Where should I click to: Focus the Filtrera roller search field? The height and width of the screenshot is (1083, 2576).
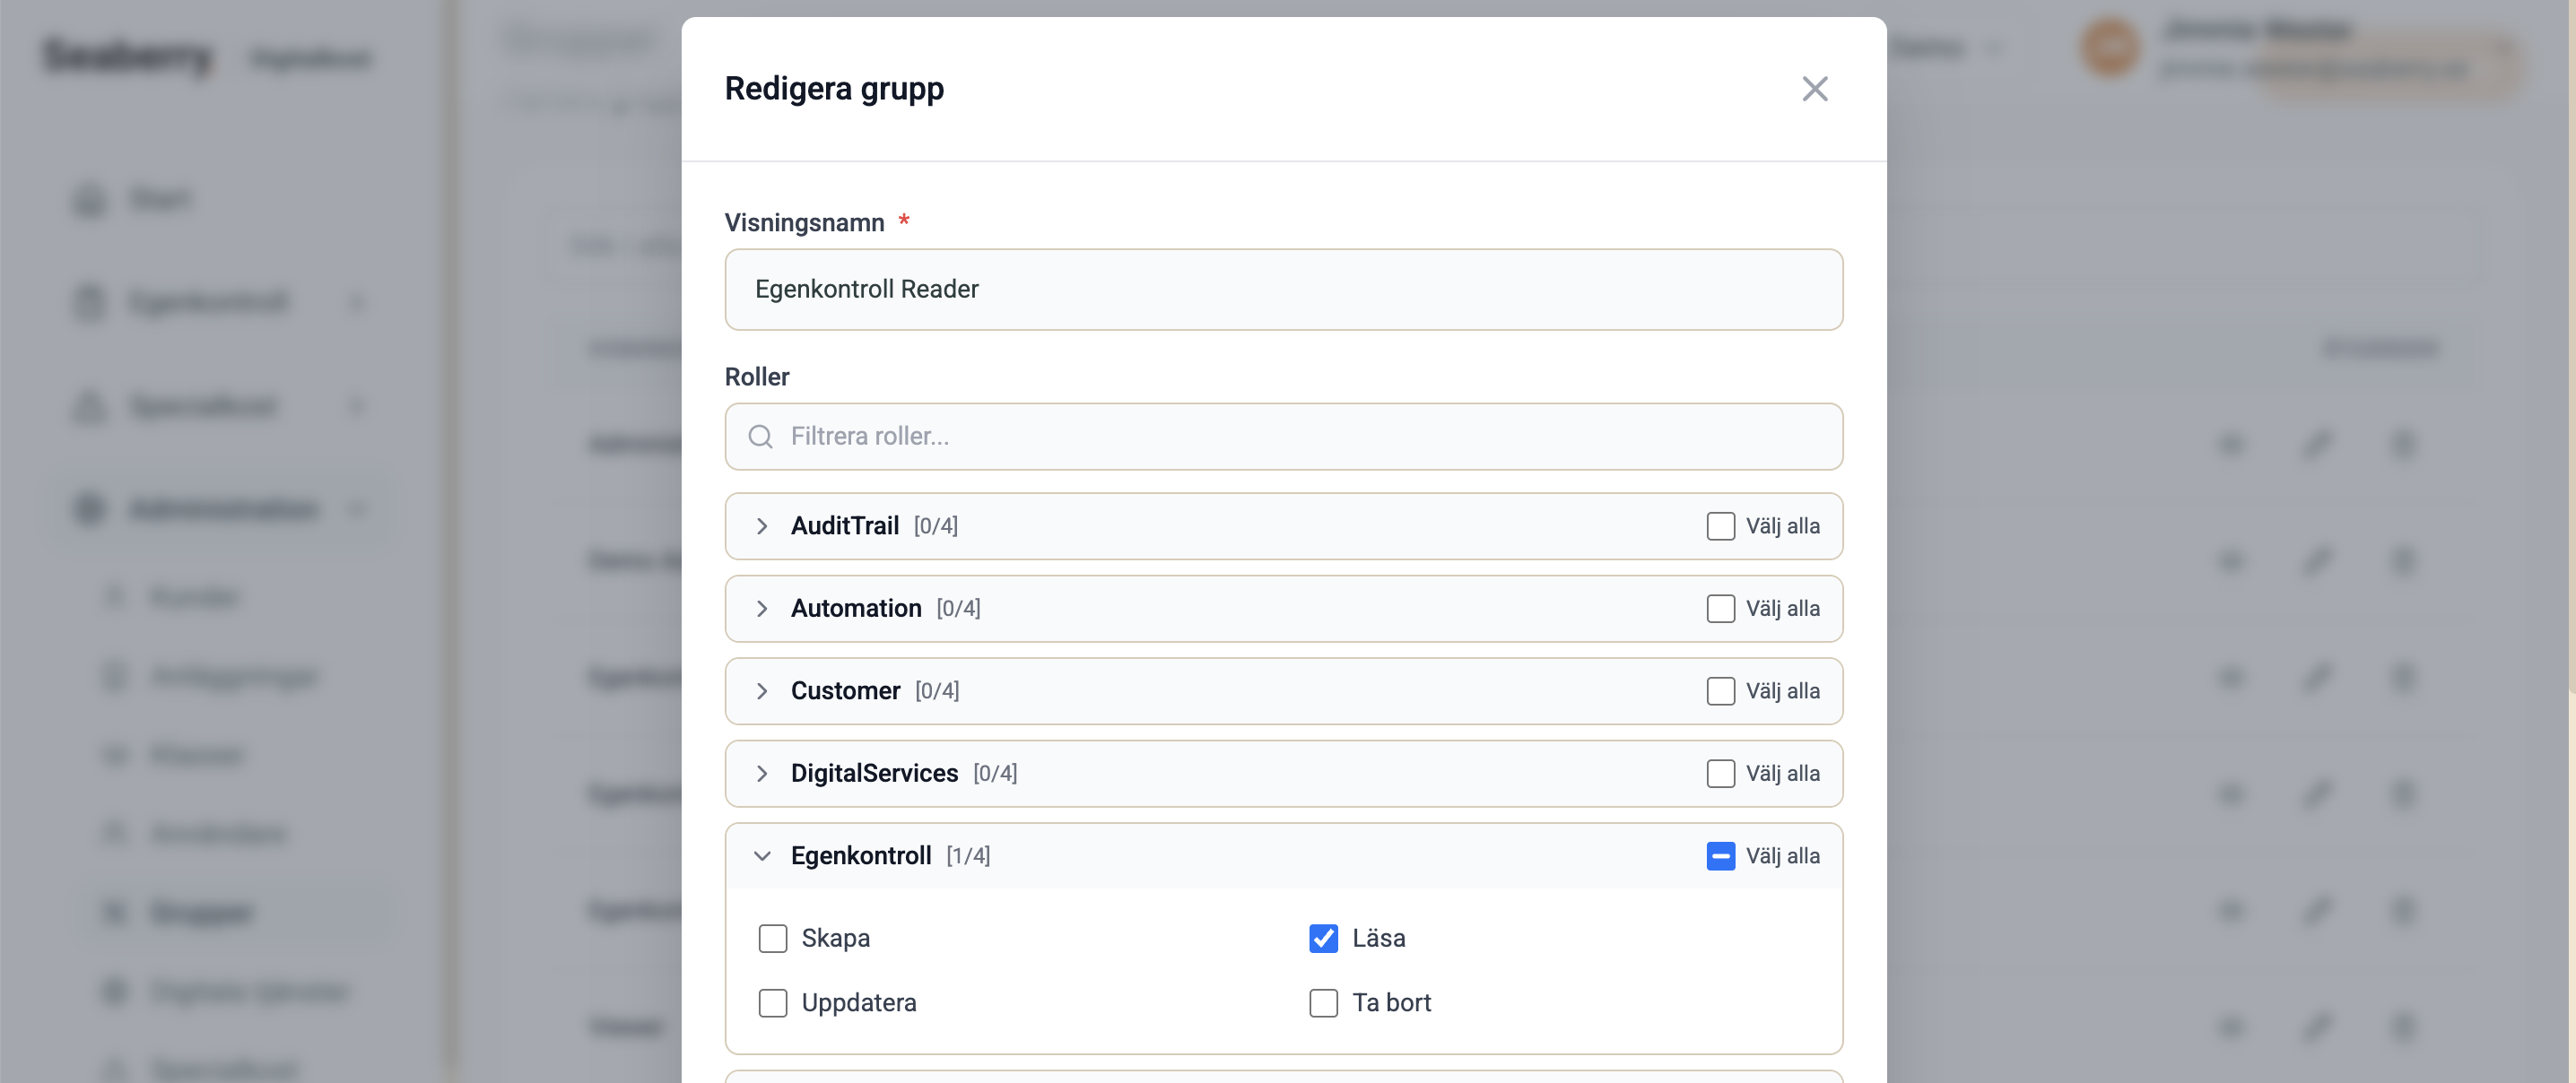click(1283, 436)
